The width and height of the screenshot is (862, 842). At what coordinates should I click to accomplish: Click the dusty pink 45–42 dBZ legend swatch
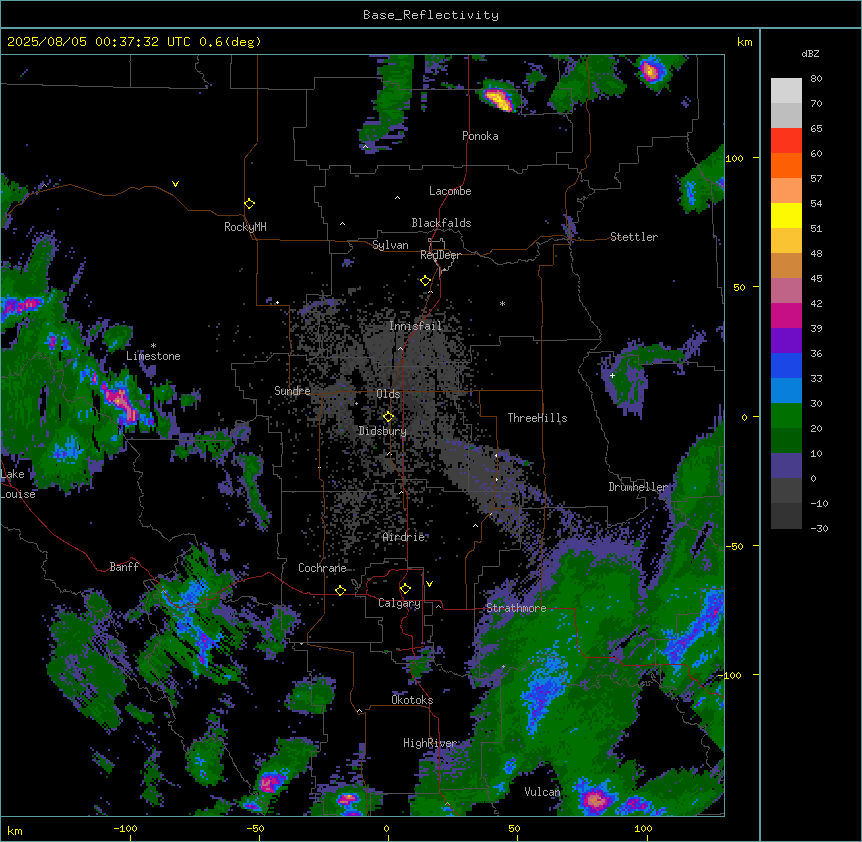pos(786,291)
